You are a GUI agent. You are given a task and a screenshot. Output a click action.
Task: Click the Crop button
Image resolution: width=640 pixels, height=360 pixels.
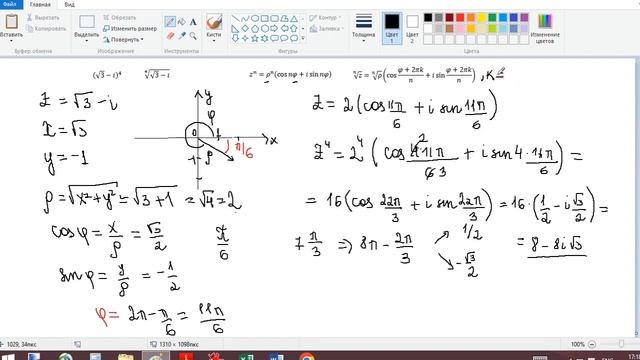(x=119, y=18)
